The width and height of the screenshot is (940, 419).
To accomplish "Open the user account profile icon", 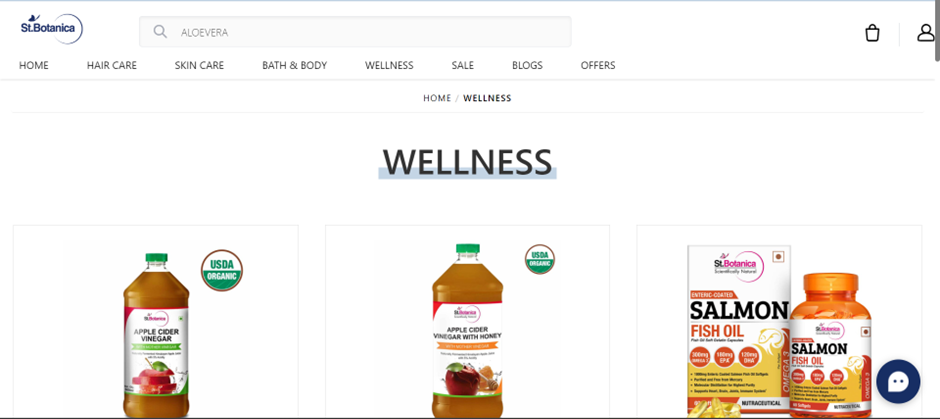I will click(x=926, y=33).
